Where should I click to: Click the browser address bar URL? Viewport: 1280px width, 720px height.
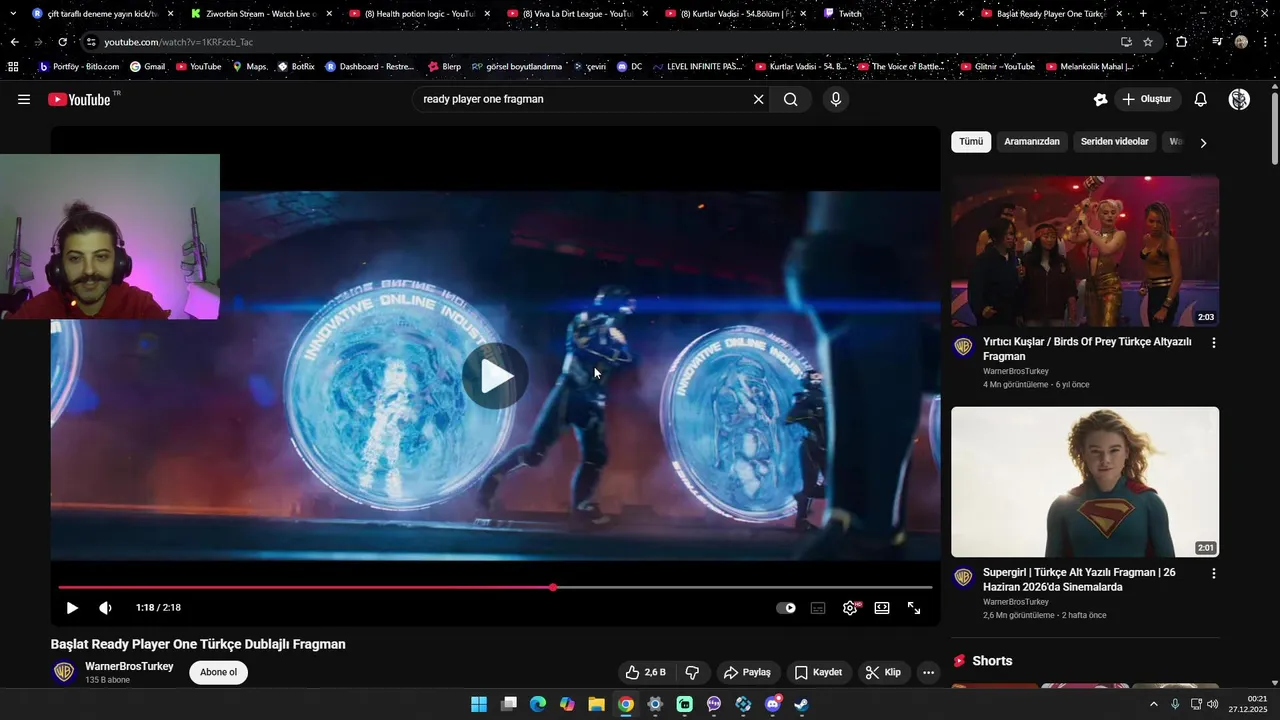click(x=178, y=42)
